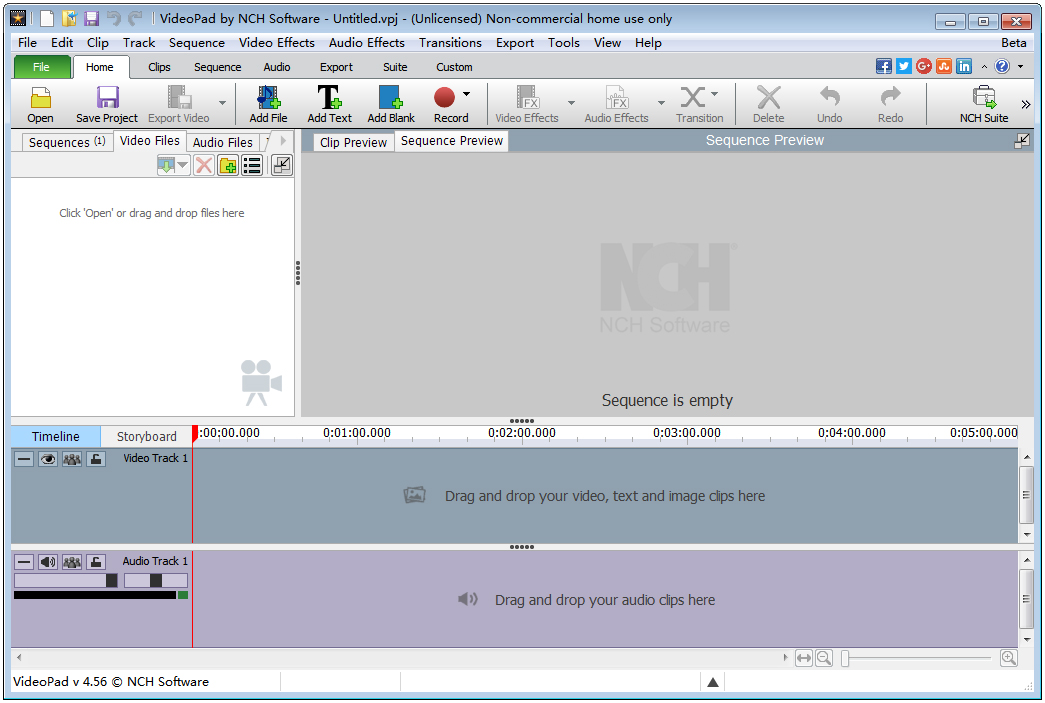1045x703 pixels.
Task: Click the Beta link in menu bar
Action: [1014, 43]
